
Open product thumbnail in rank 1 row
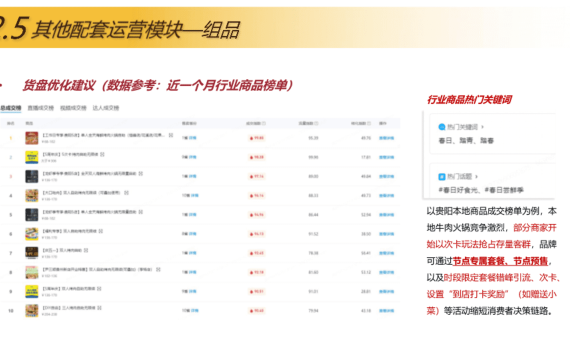[x=32, y=138]
